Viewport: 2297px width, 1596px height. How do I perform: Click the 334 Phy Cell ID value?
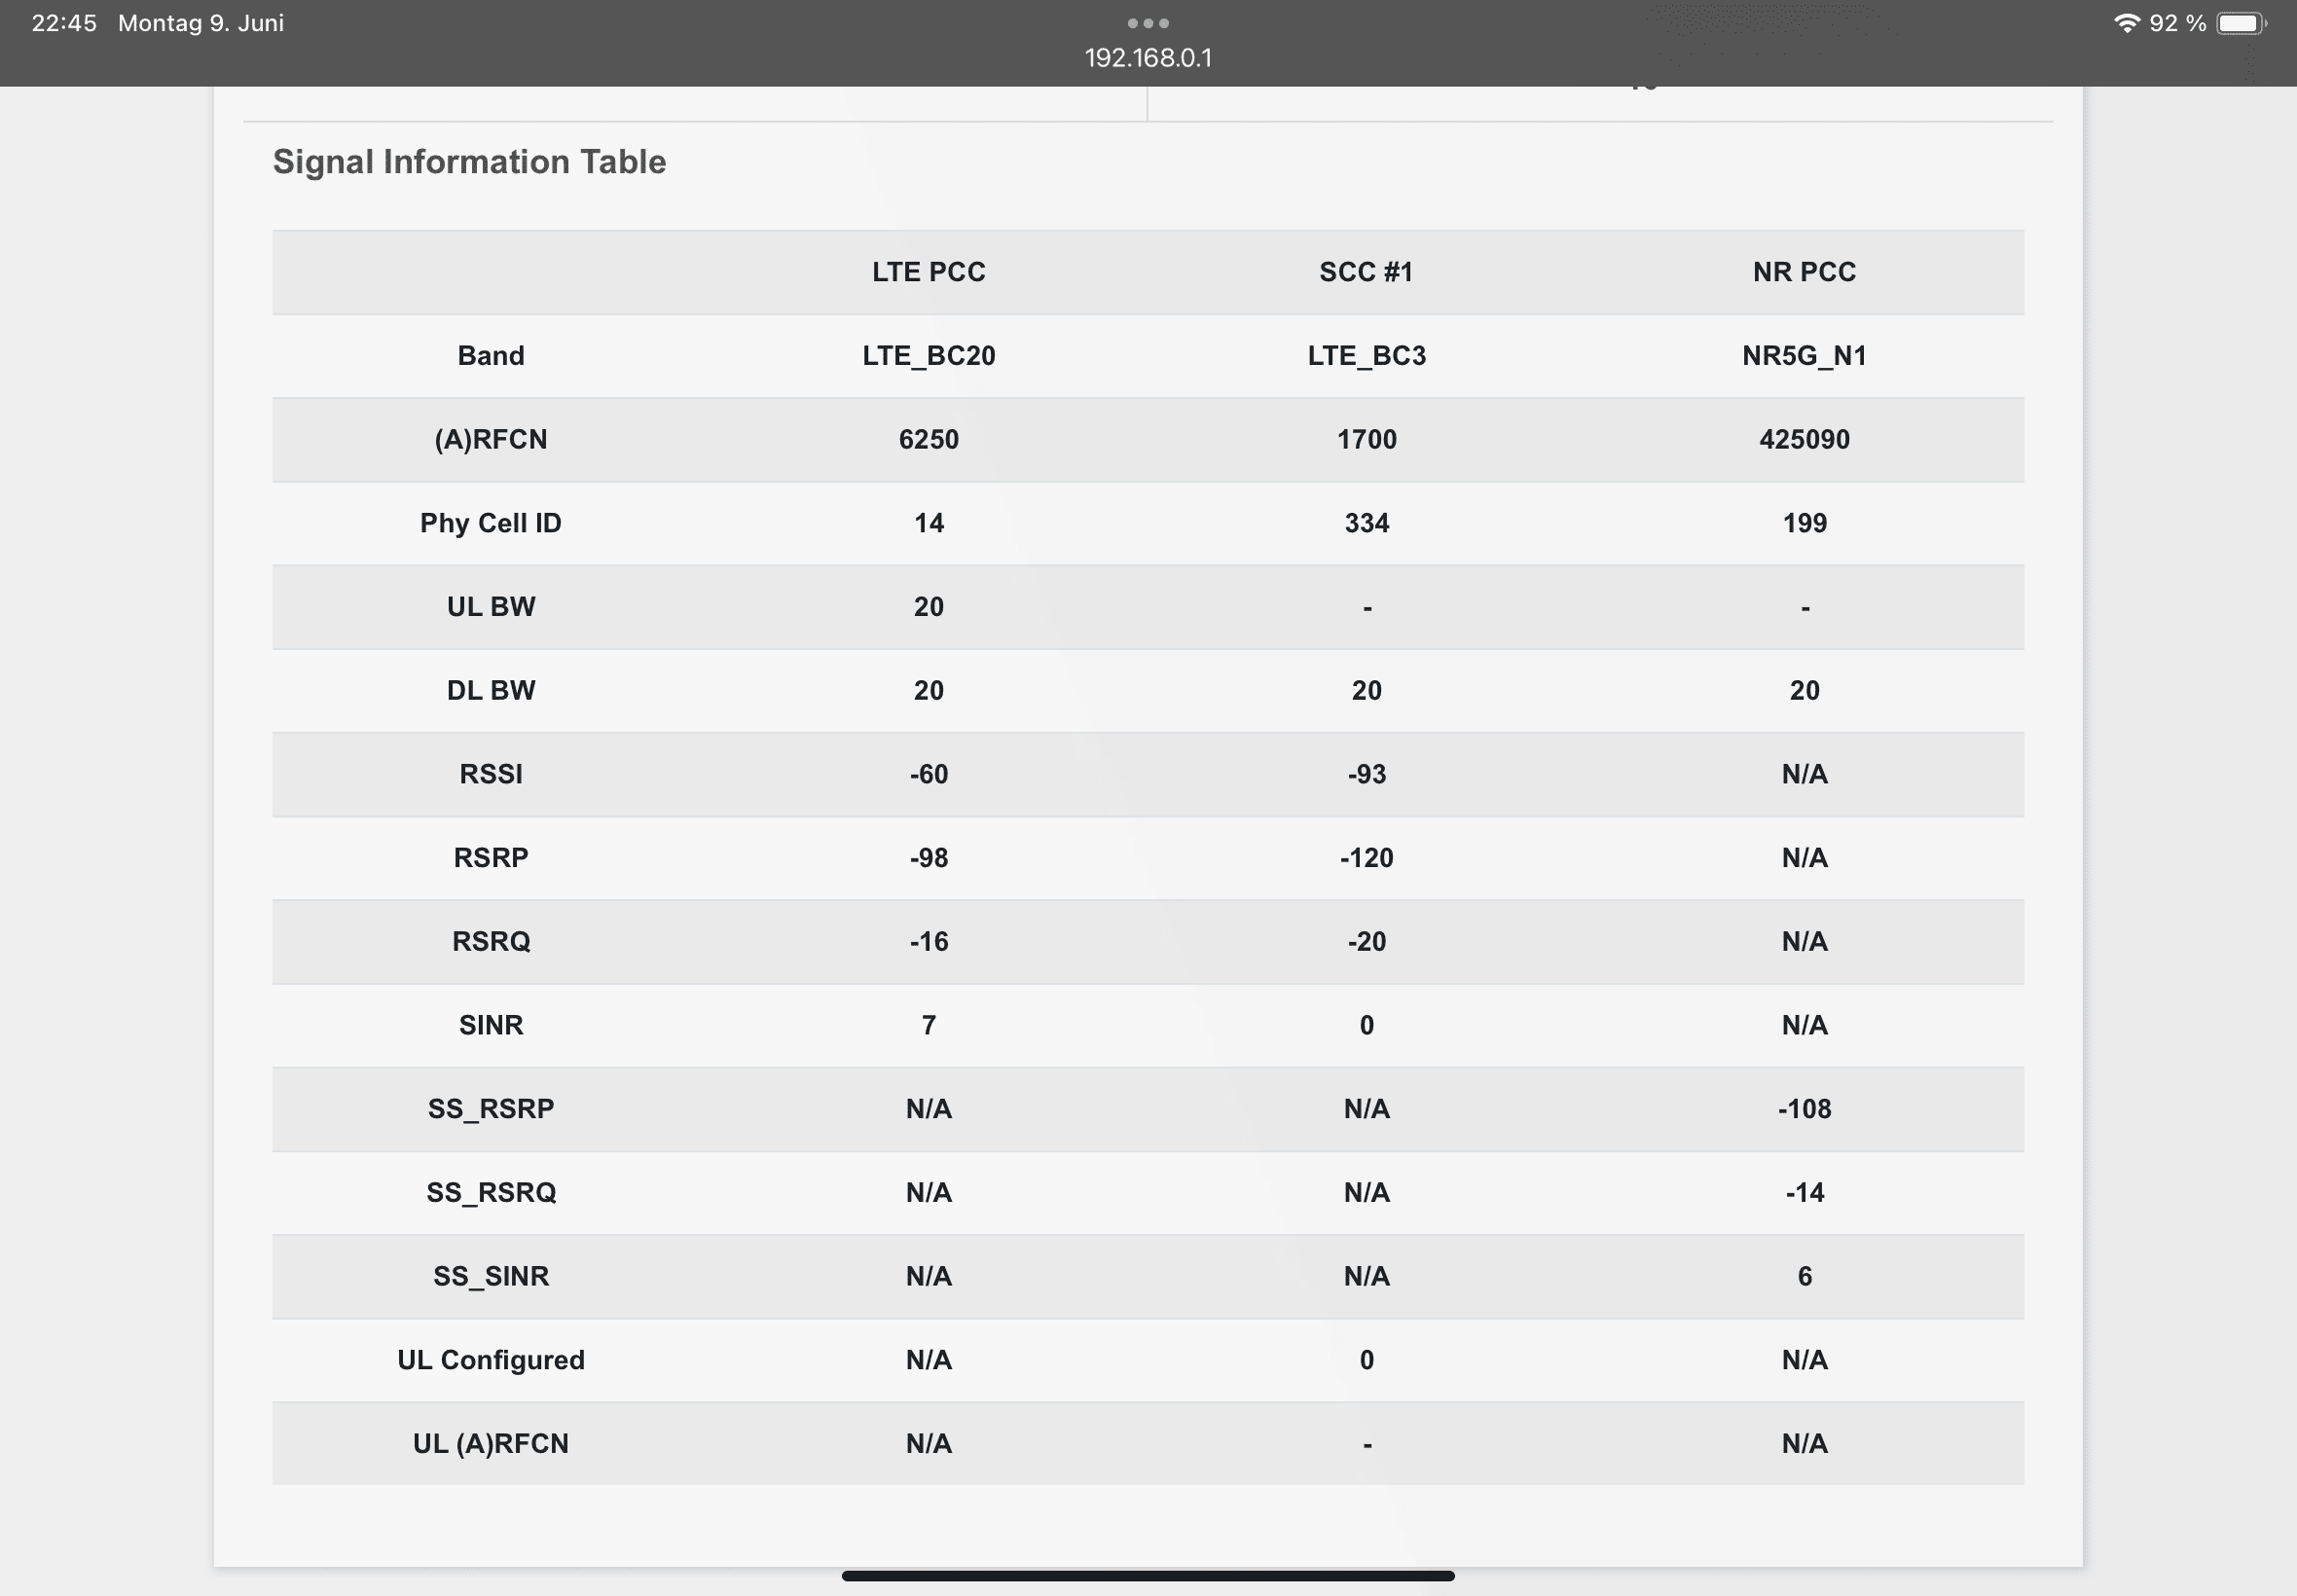pyautogui.click(x=1366, y=523)
